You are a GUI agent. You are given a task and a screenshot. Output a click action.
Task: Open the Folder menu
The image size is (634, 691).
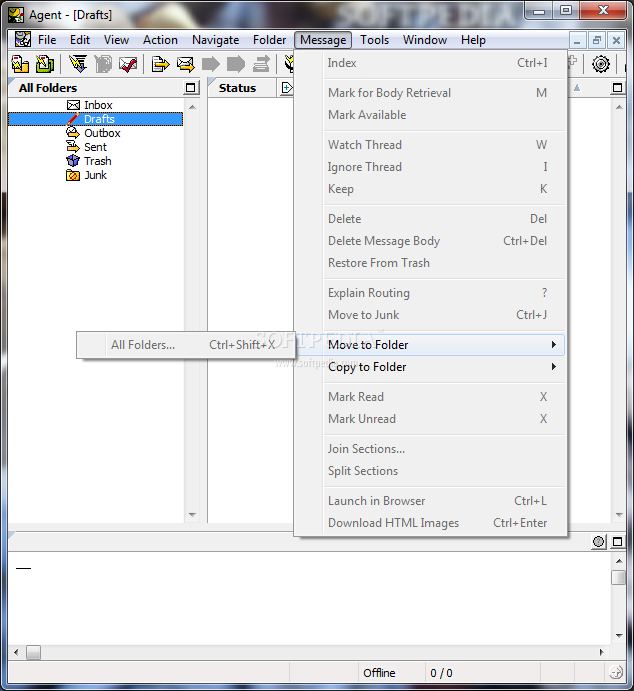pyautogui.click(x=269, y=40)
